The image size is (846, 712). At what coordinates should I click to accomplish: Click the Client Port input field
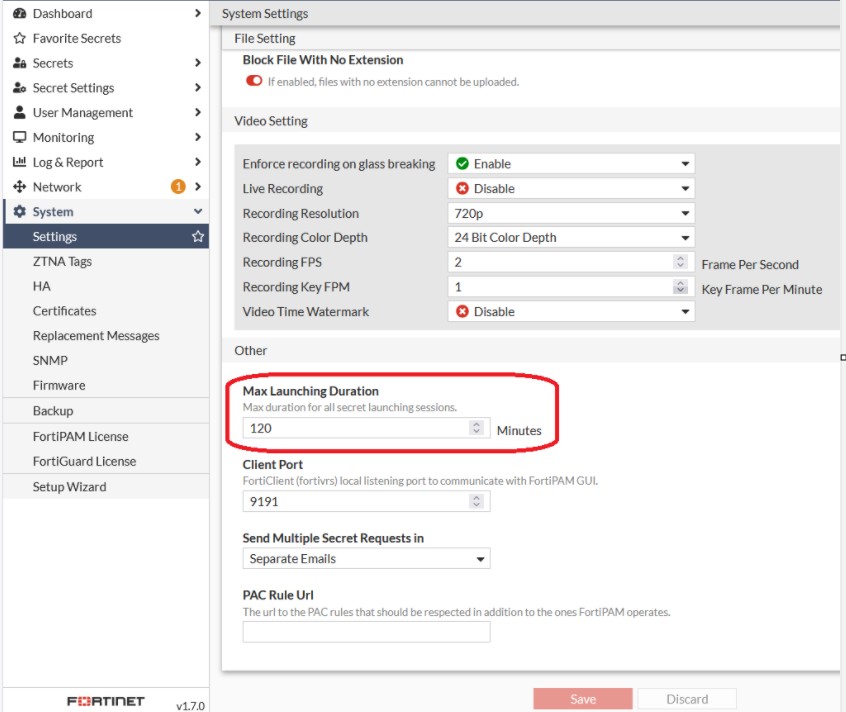[366, 502]
